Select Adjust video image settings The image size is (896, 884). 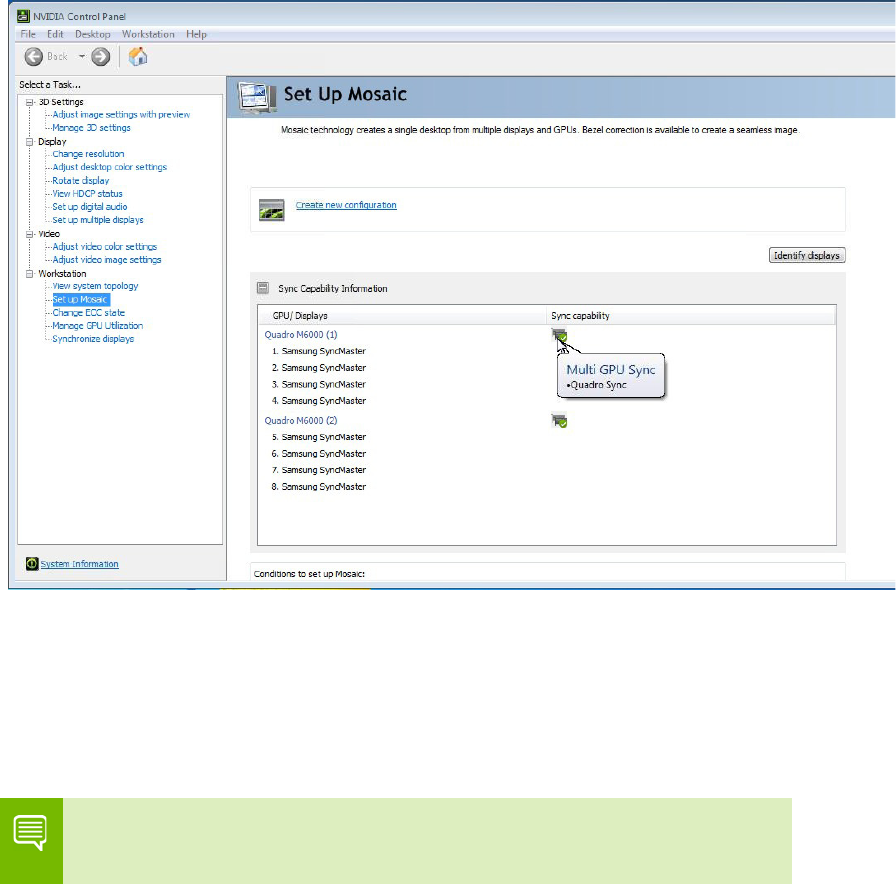[107, 260]
